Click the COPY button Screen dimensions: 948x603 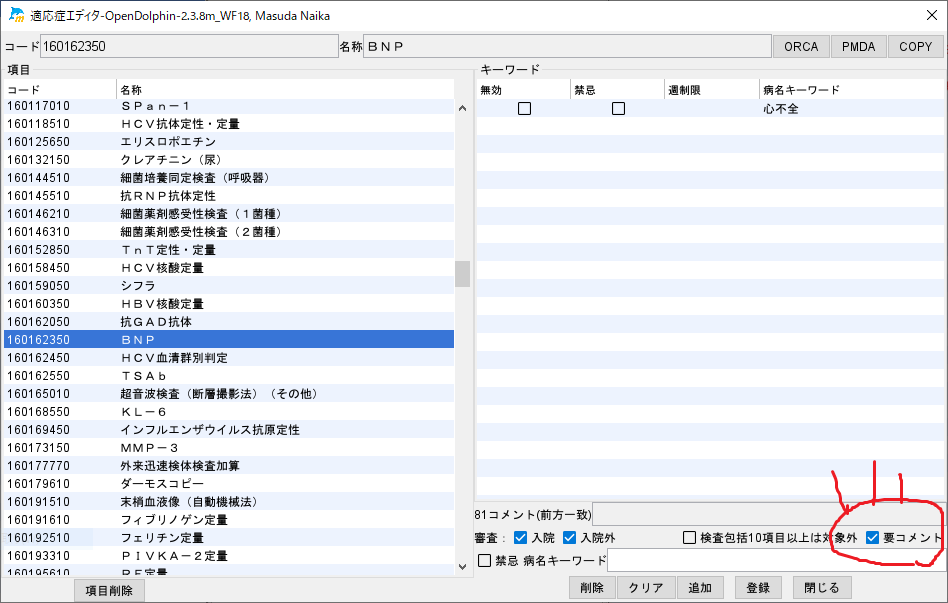click(x=915, y=47)
